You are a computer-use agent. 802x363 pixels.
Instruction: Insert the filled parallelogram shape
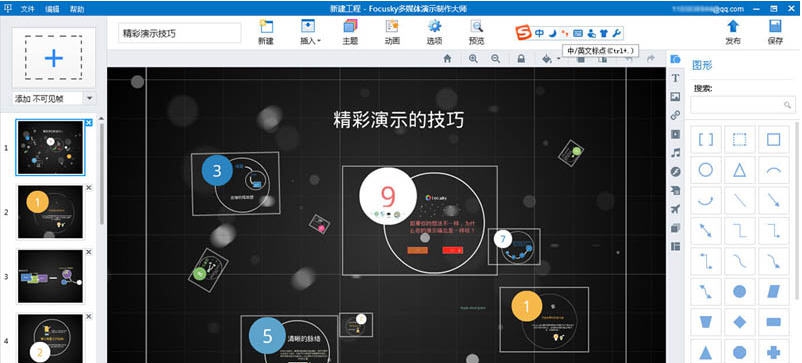[x=773, y=292]
